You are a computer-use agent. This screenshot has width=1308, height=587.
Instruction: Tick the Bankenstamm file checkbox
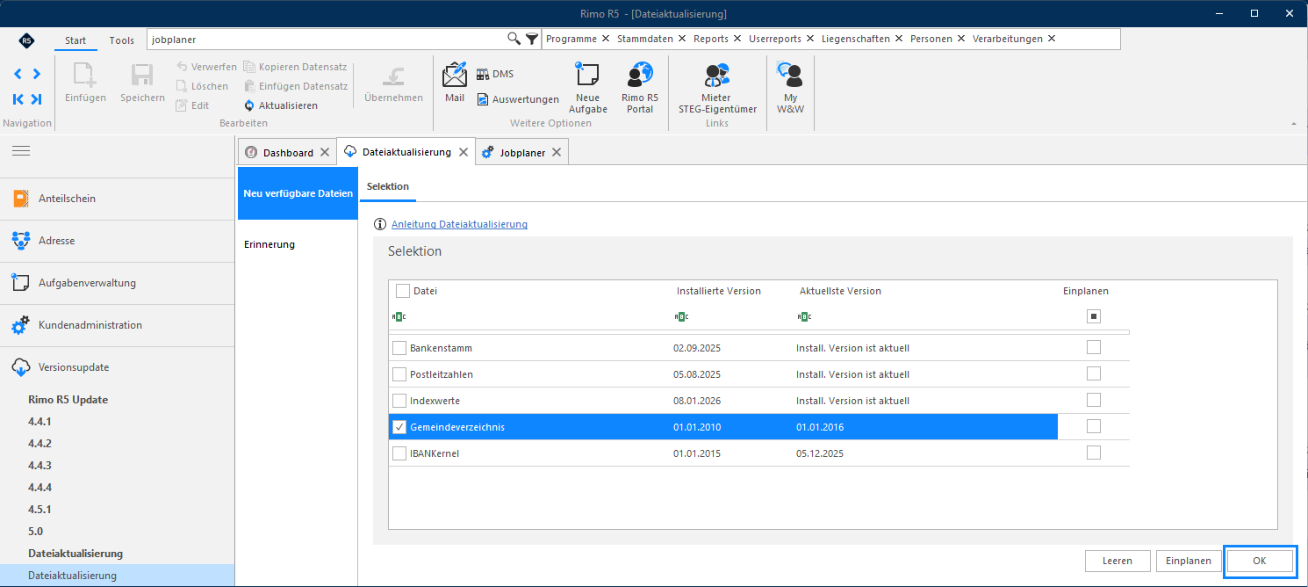tap(400, 348)
